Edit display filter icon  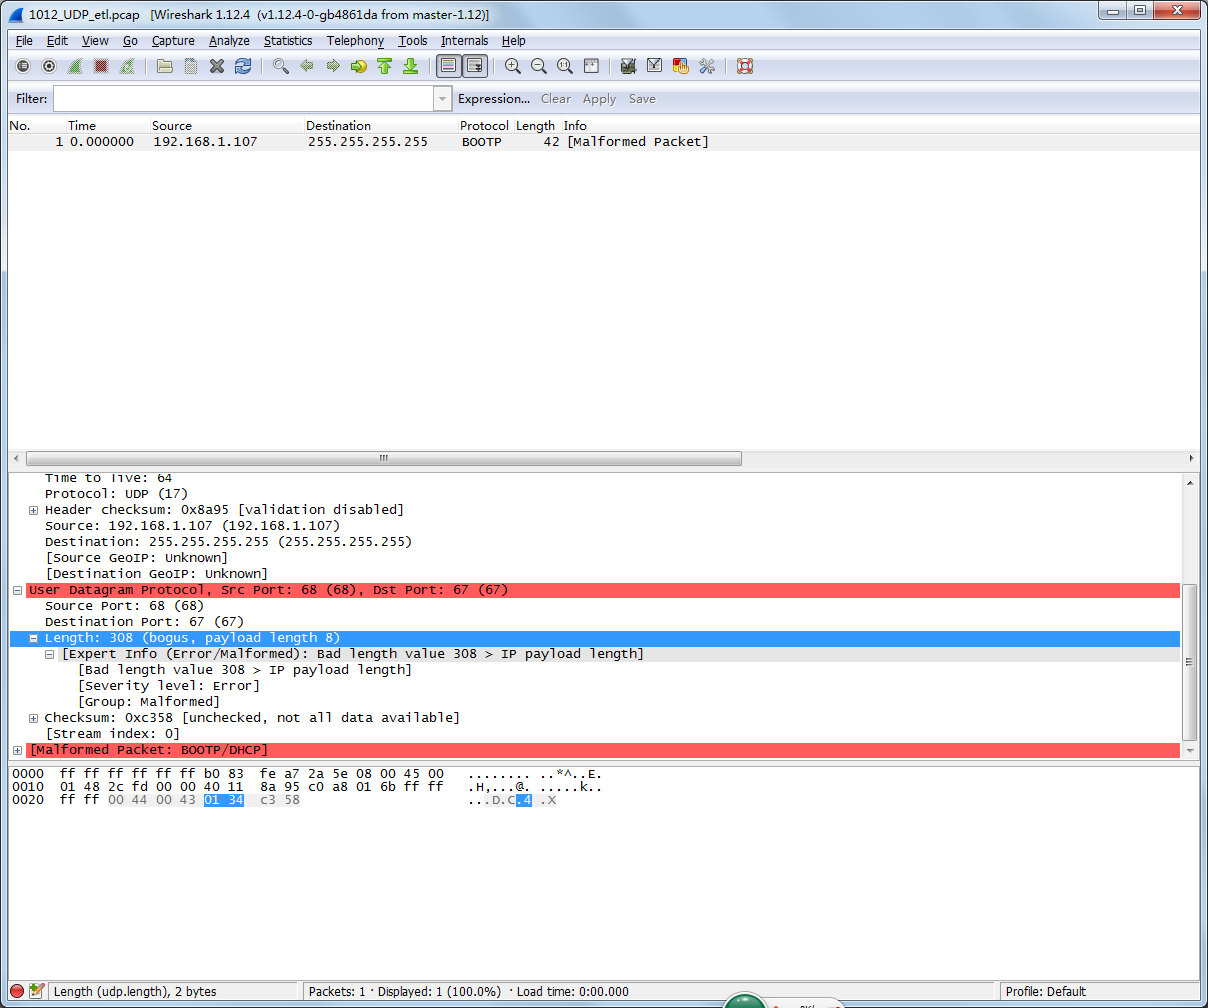tap(655, 66)
